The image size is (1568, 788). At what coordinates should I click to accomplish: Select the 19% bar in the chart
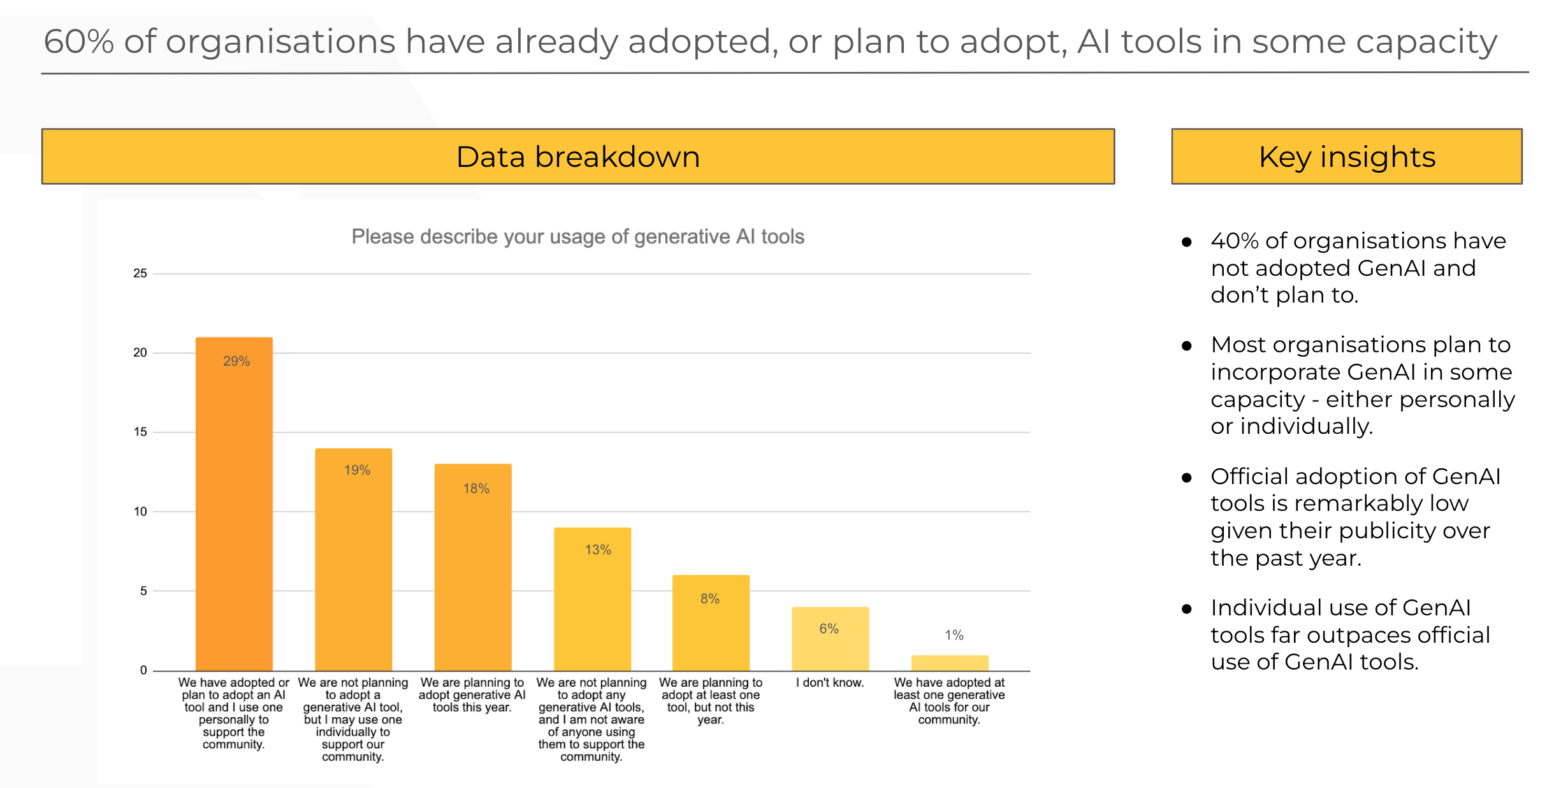click(x=353, y=560)
